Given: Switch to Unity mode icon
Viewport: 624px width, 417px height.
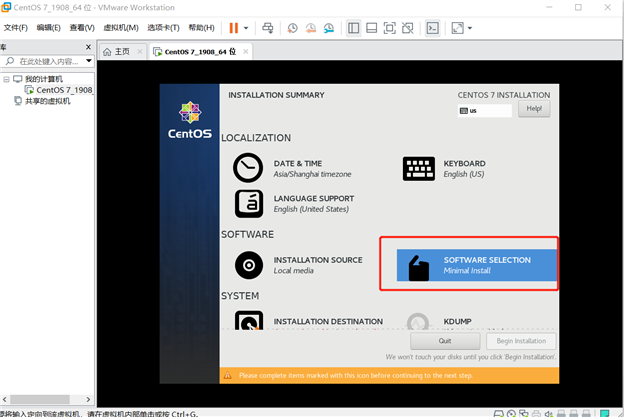Looking at the screenshot, I should 408,28.
